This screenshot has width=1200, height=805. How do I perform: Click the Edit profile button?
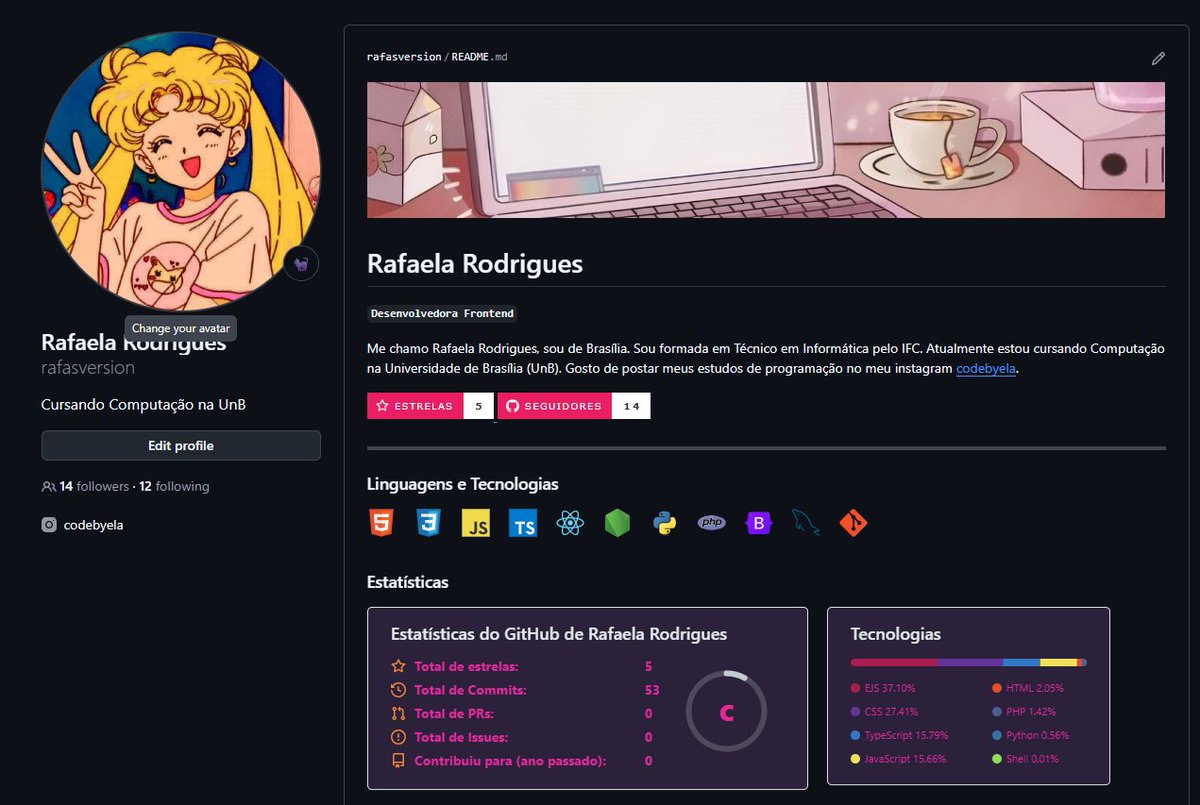click(181, 446)
